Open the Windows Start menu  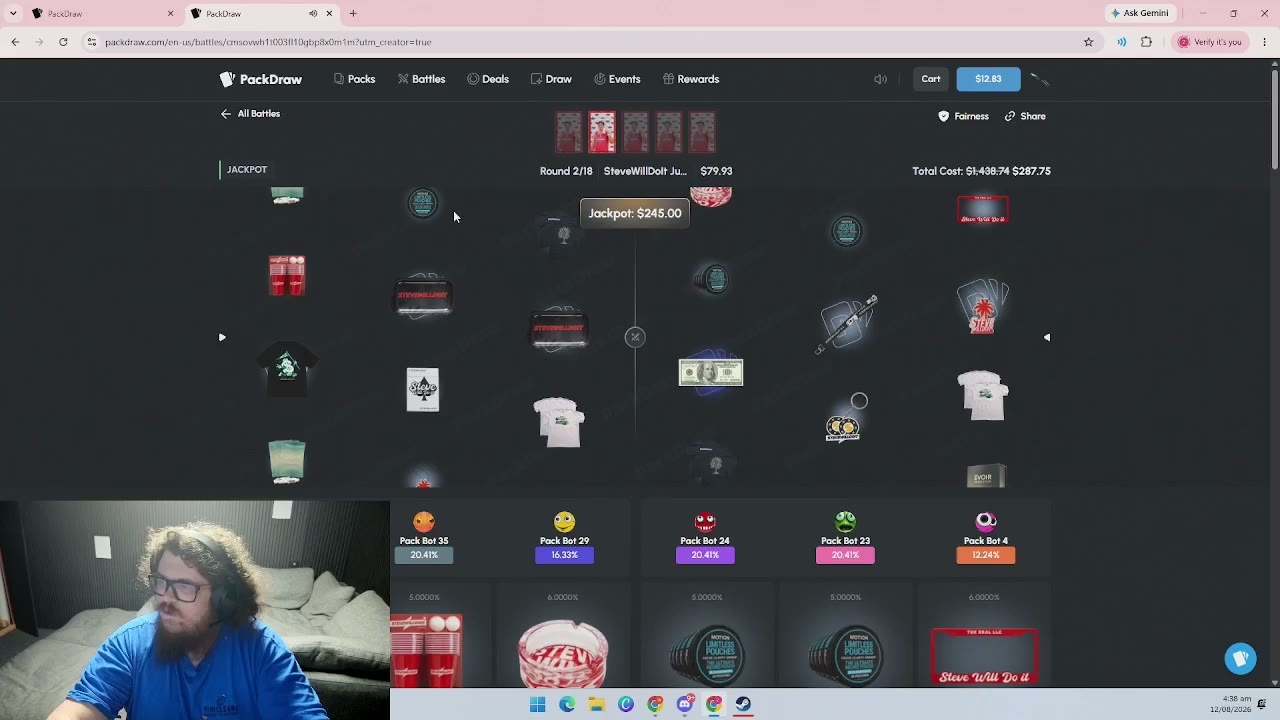click(x=537, y=704)
